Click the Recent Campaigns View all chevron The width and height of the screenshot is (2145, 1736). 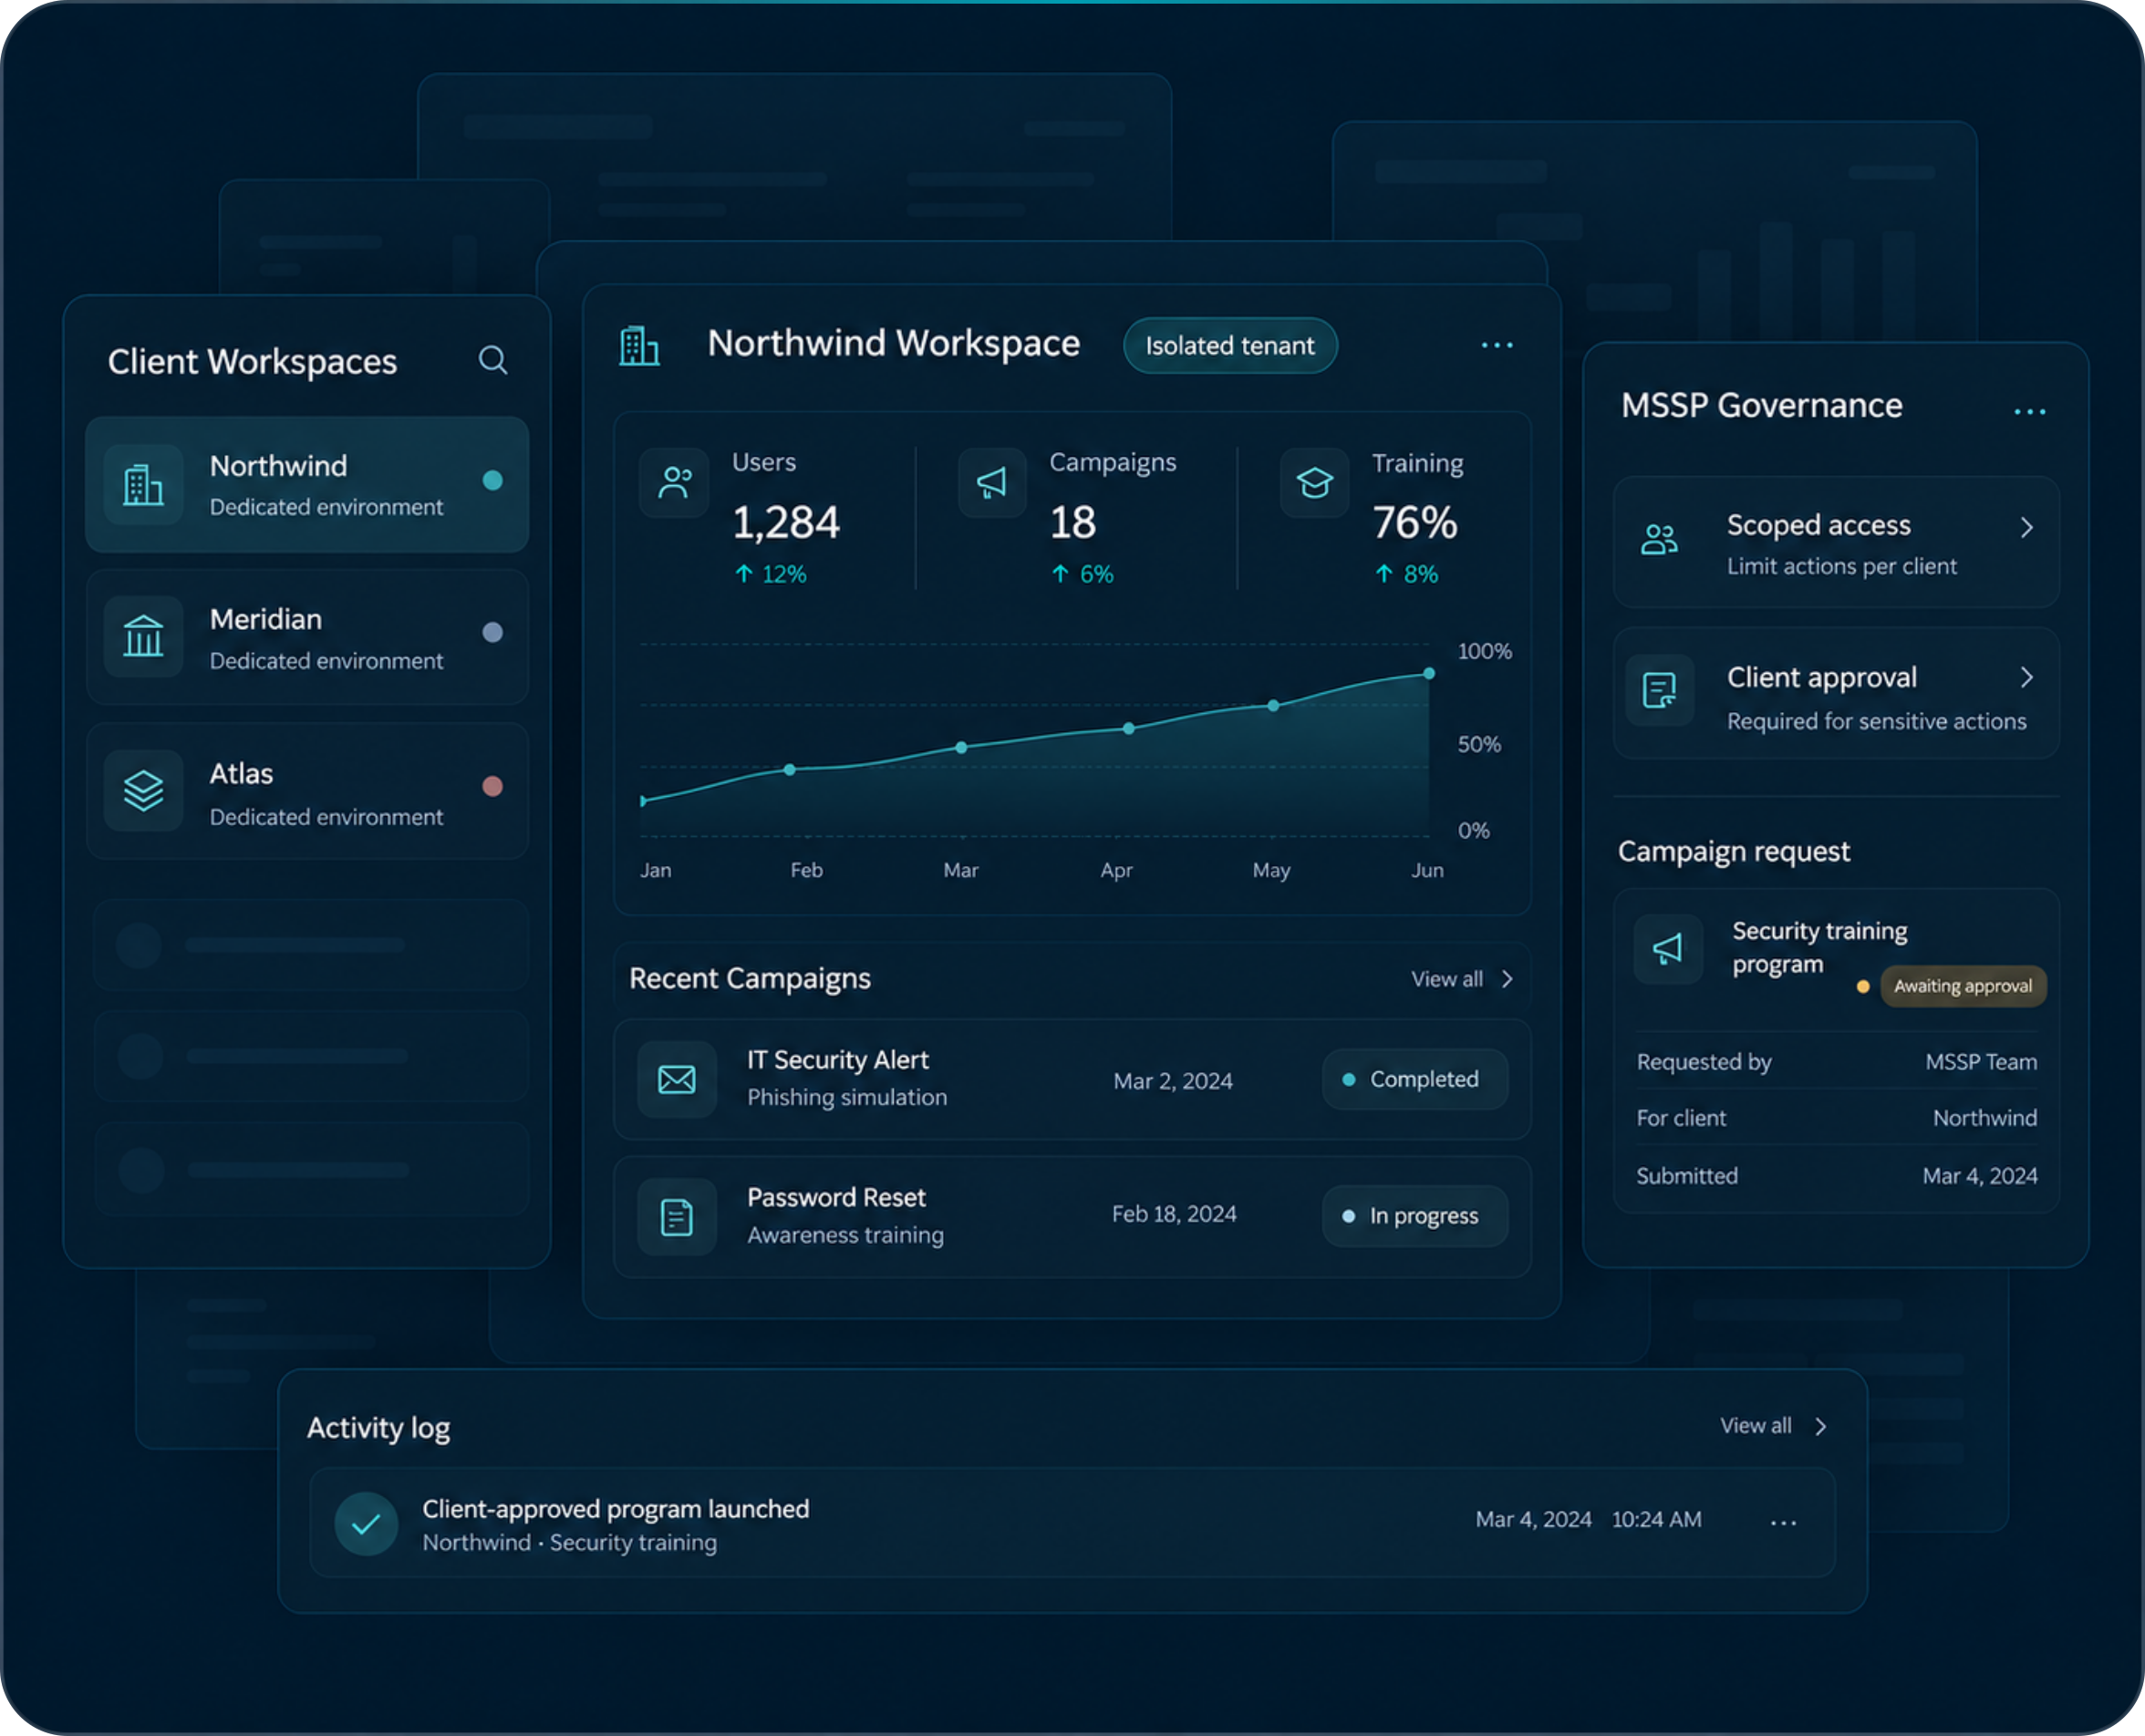[x=1507, y=979]
